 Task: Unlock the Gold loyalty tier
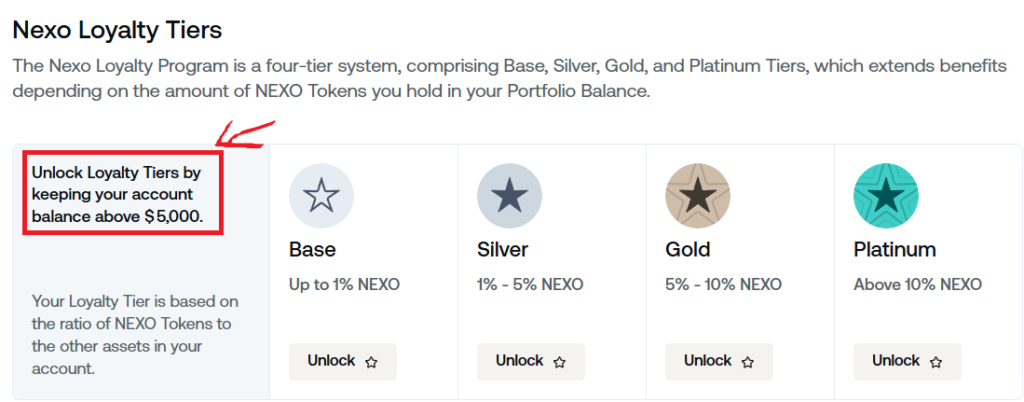719,362
